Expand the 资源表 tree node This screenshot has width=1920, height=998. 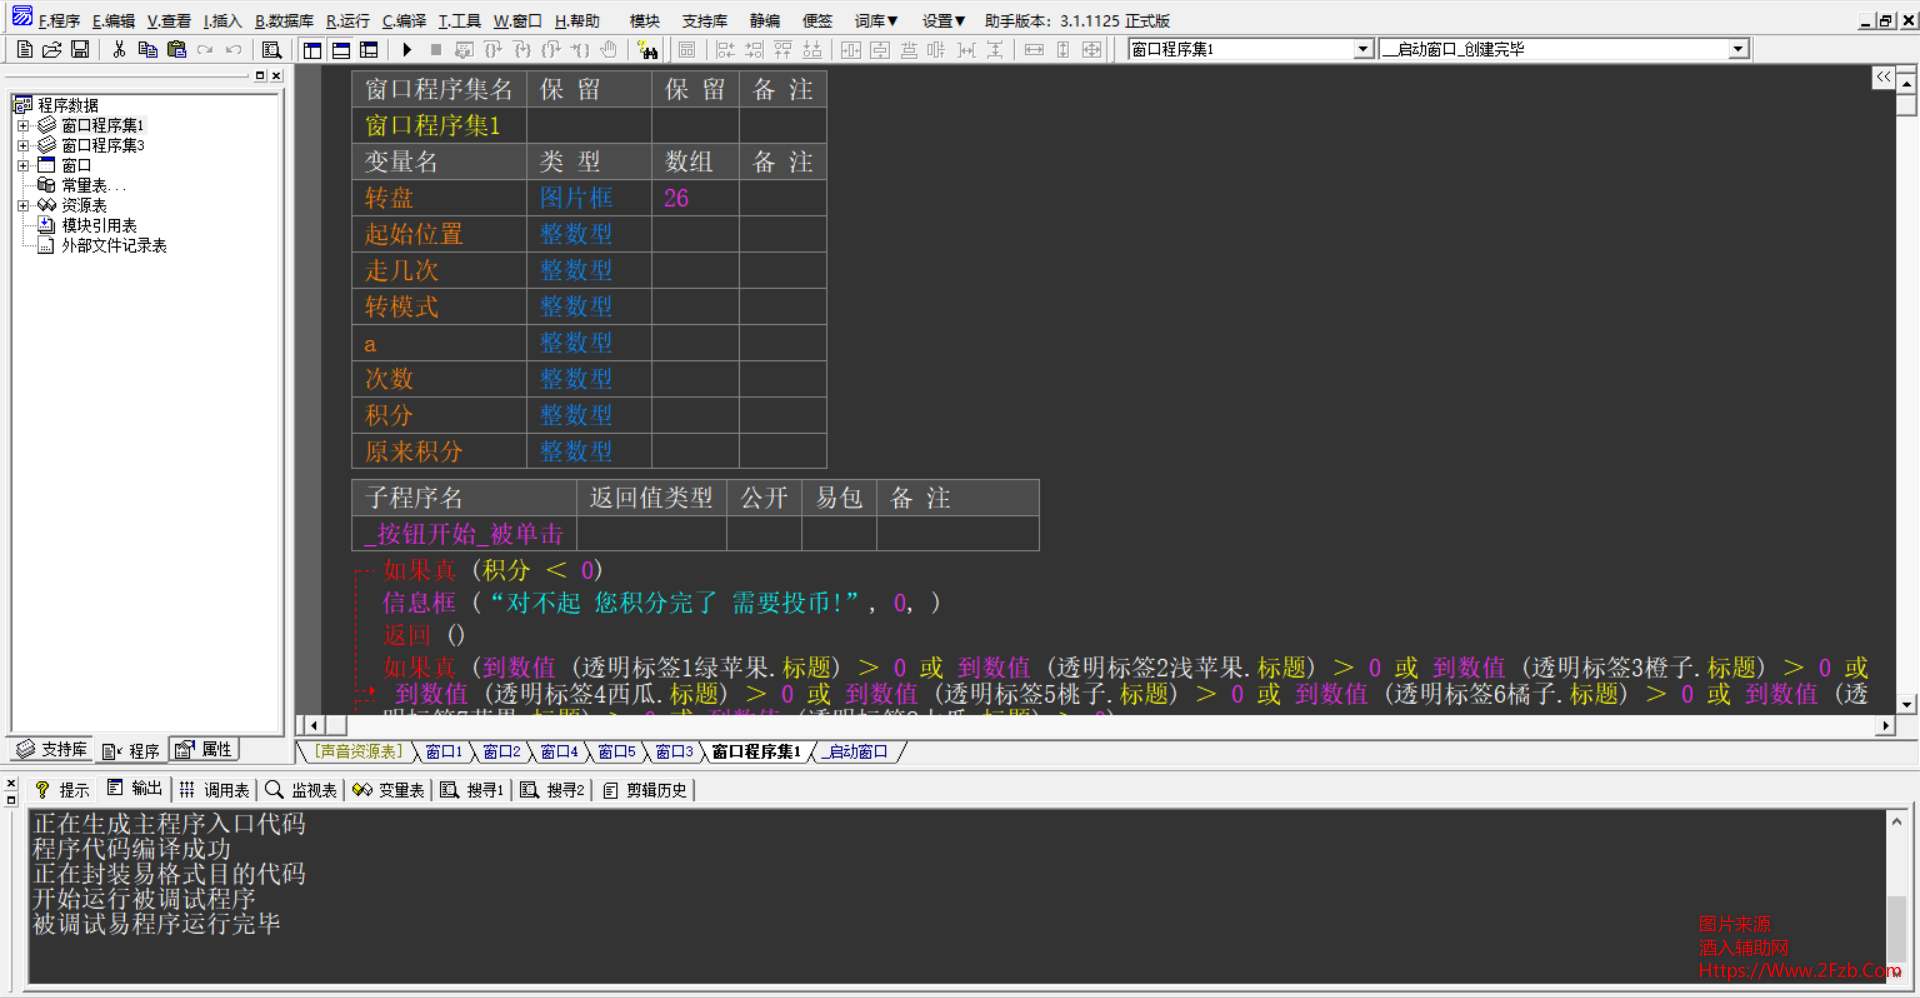(x=23, y=206)
